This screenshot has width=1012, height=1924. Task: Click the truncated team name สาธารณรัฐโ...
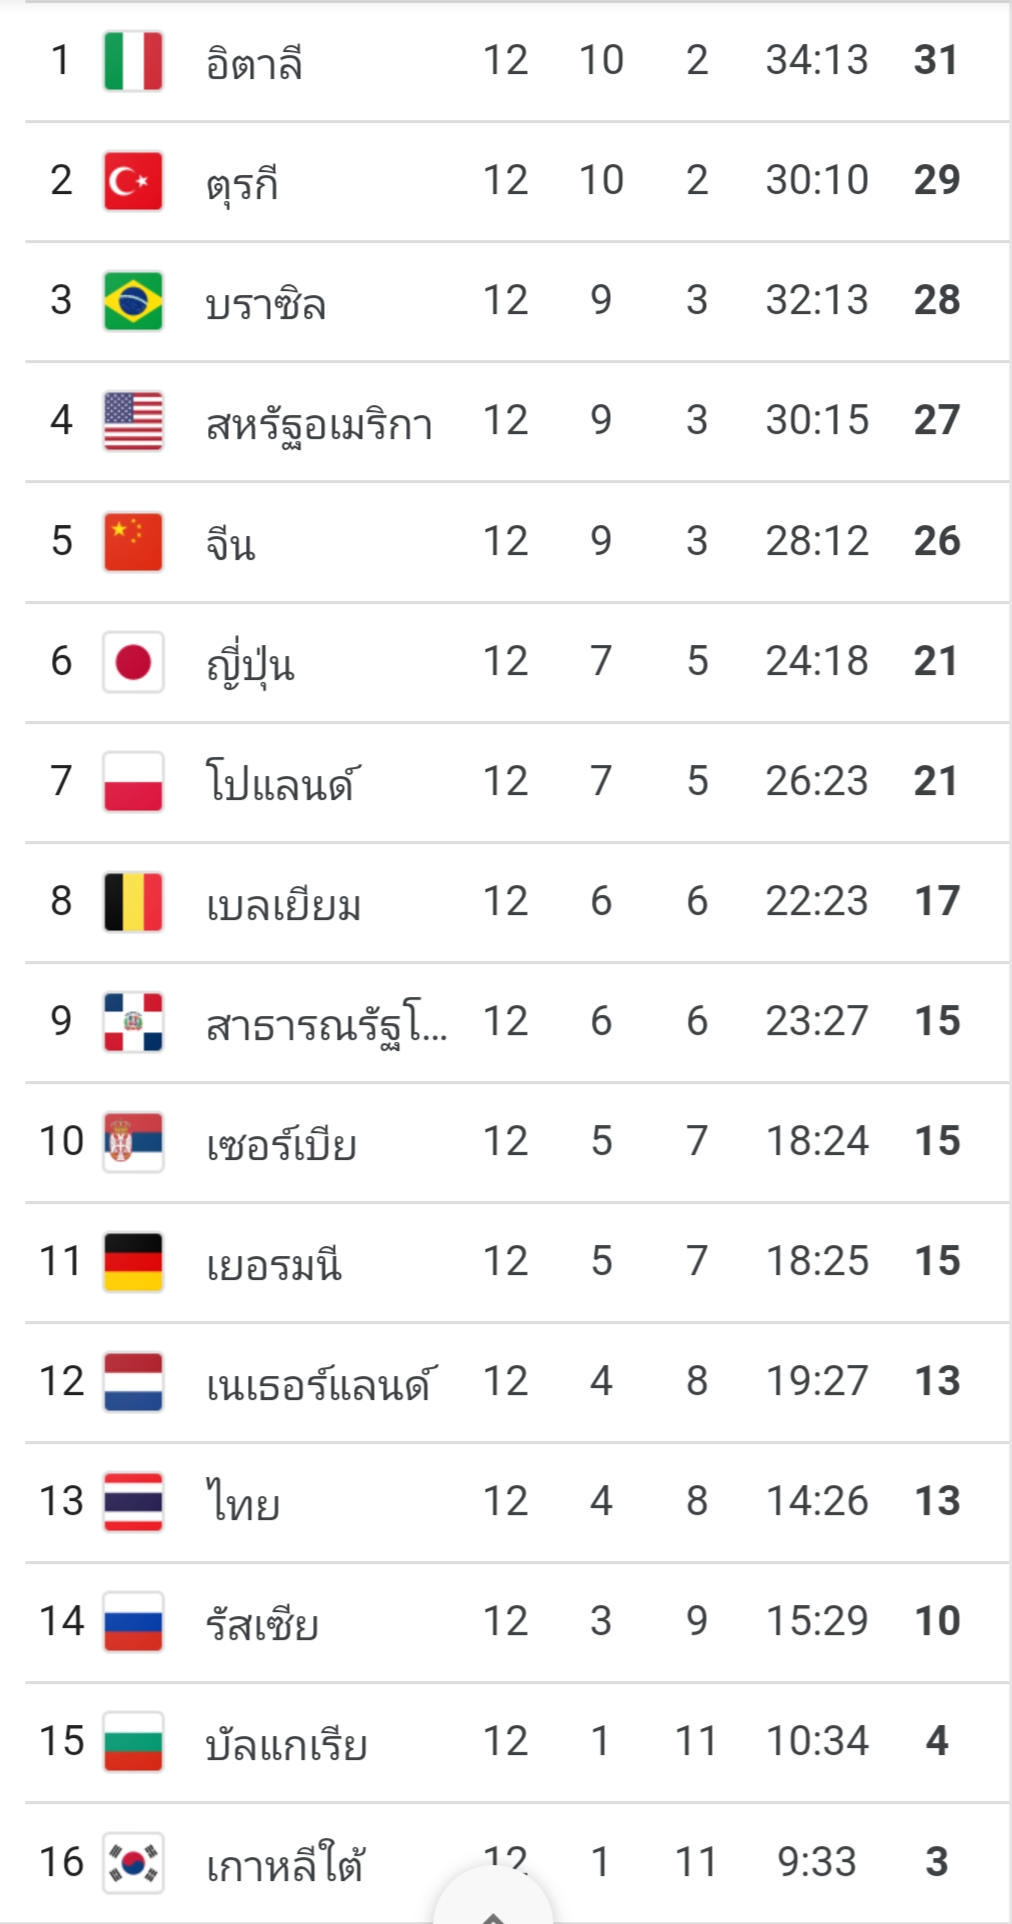coord(327,1023)
